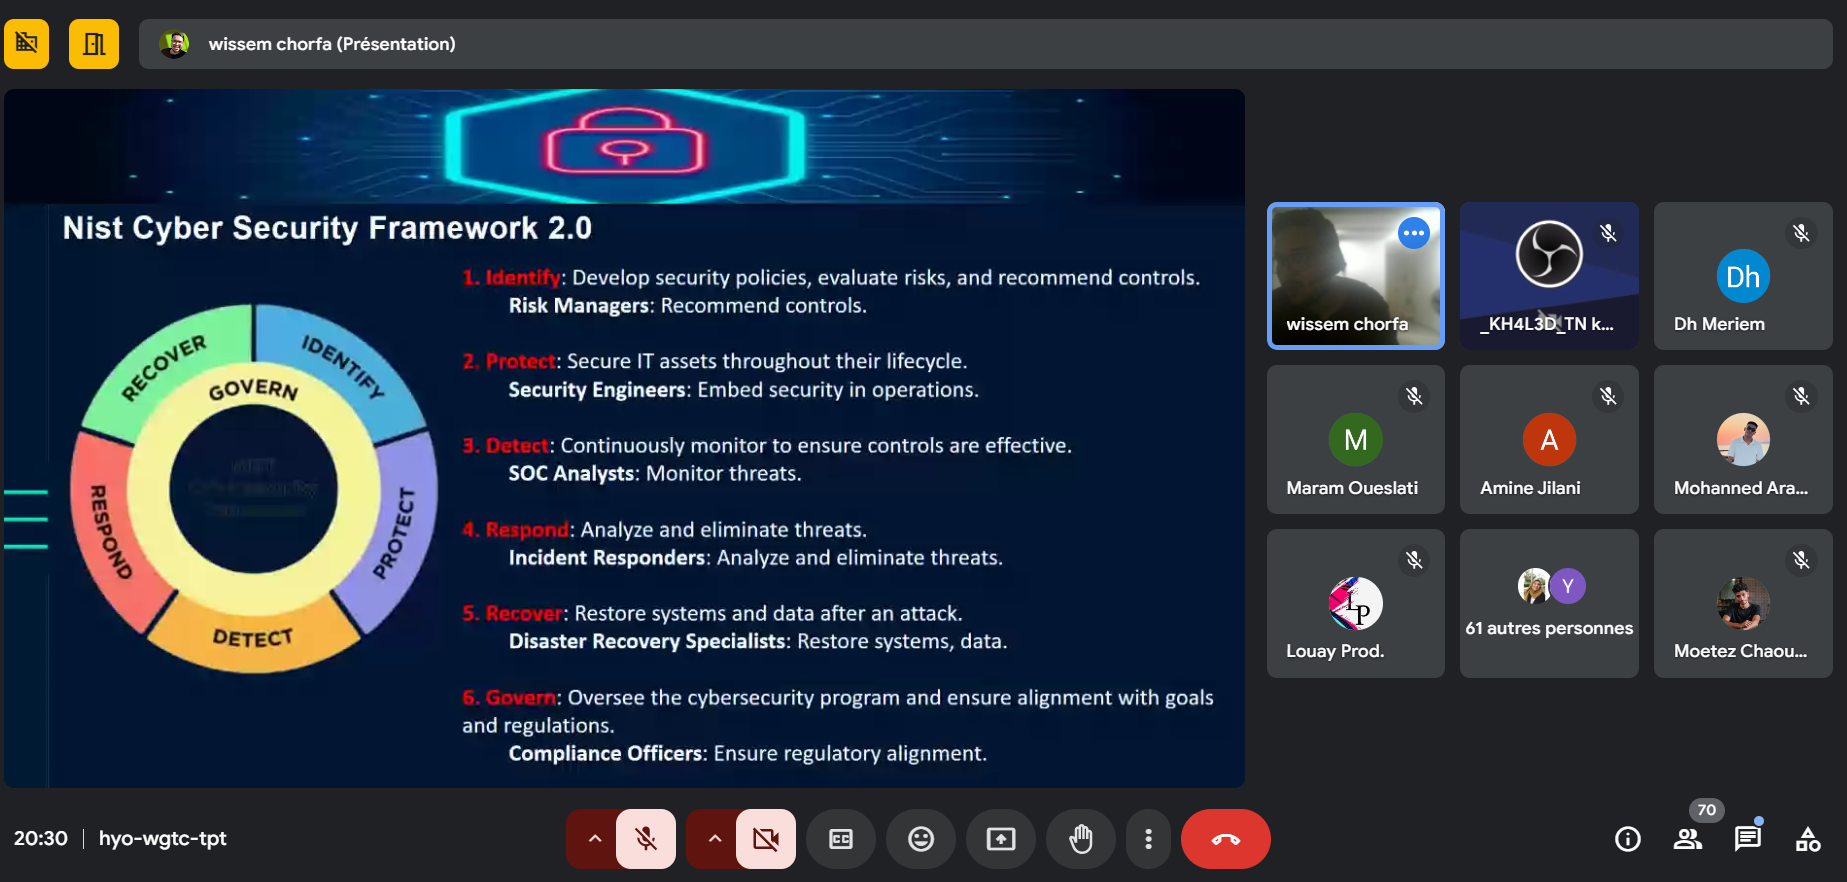Click the muted mic icon on Louay Prod.

click(1414, 560)
